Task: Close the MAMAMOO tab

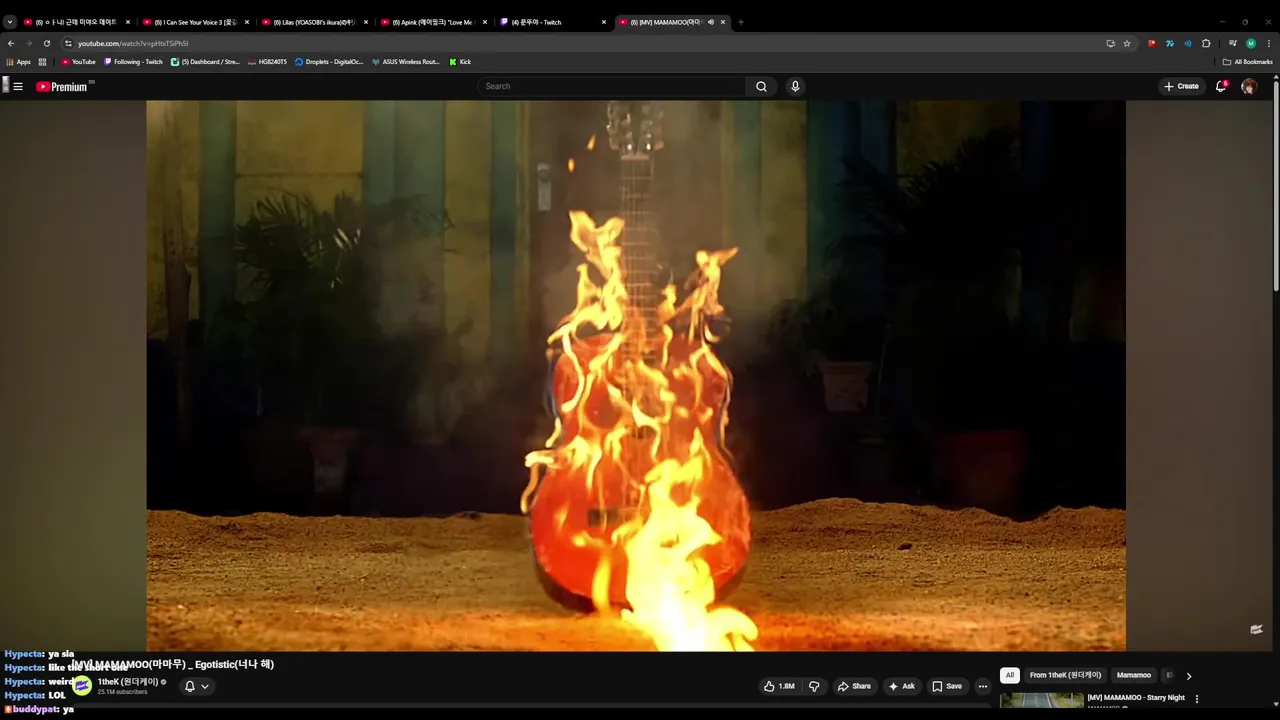Action: [723, 22]
